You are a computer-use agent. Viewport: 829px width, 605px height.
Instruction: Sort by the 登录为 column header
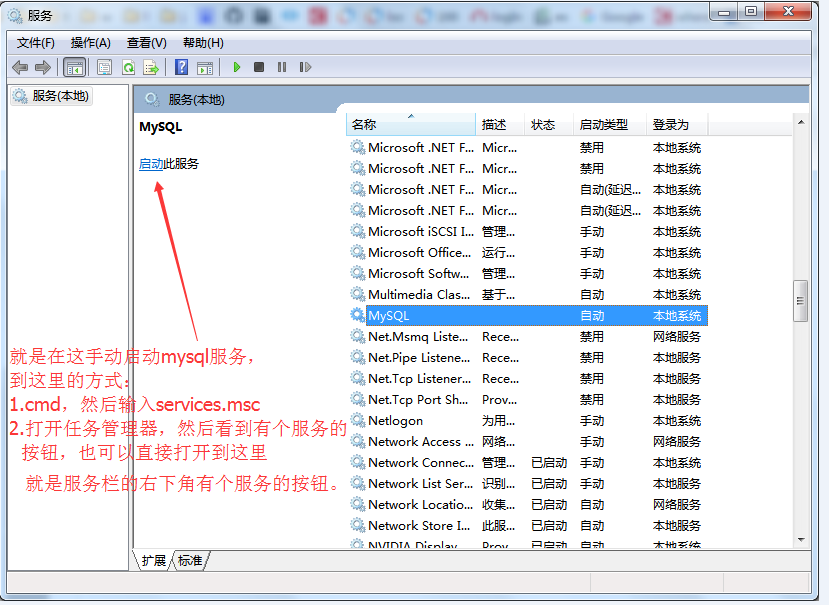677,125
